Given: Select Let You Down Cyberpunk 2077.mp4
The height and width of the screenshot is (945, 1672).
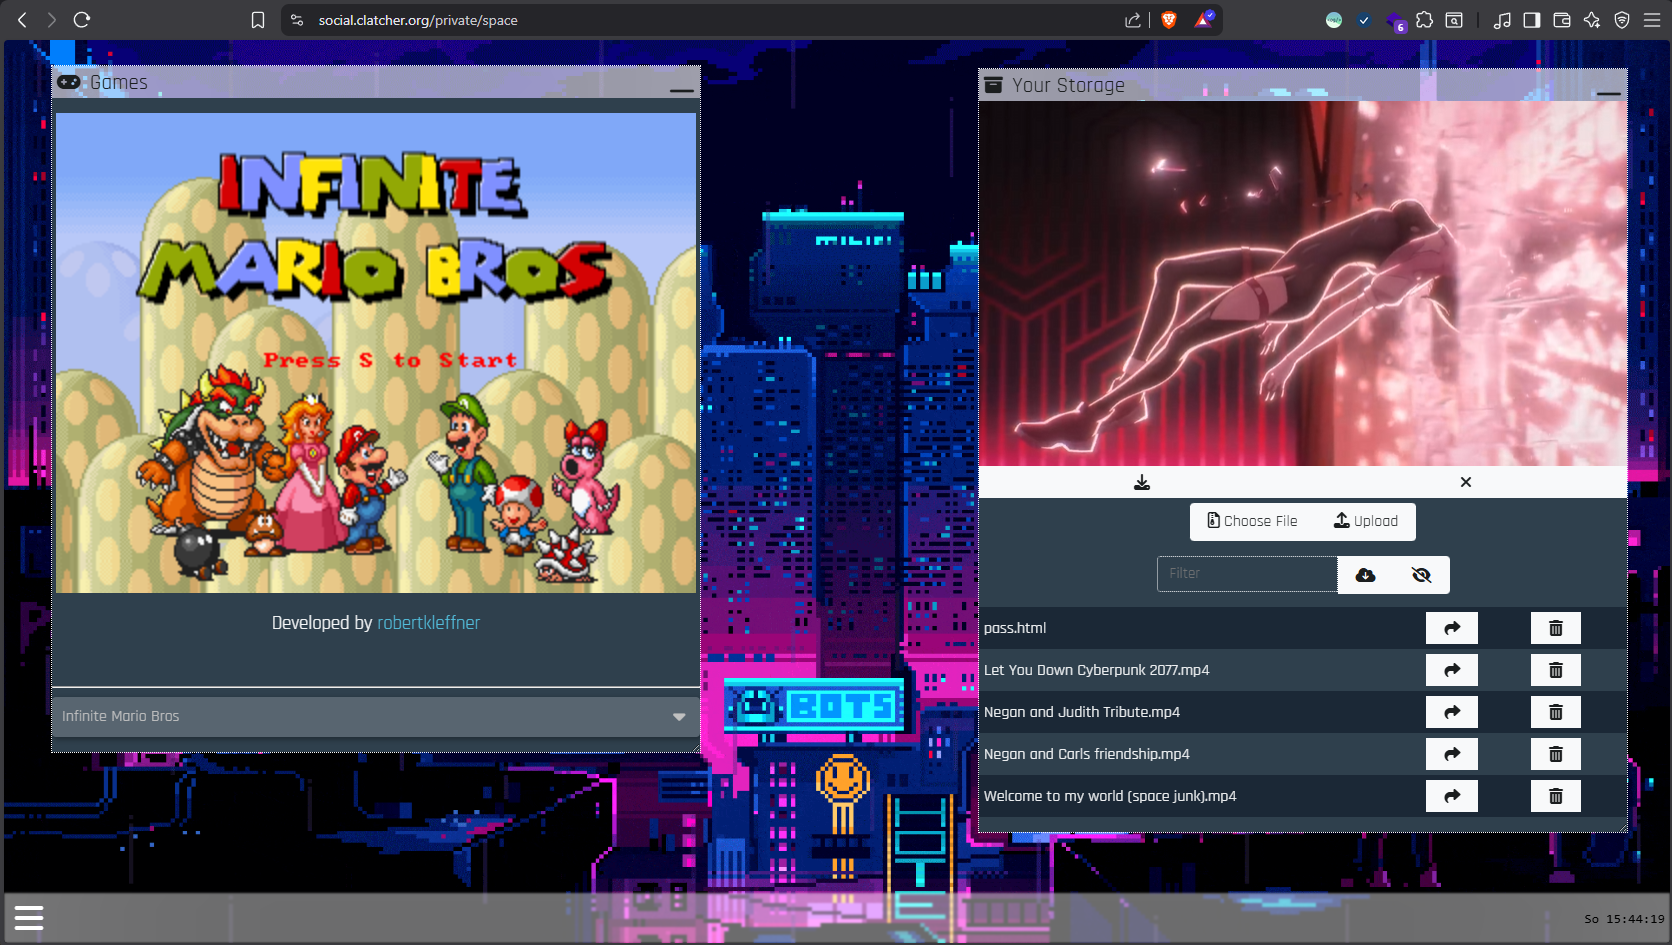Looking at the screenshot, I should 1097,670.
